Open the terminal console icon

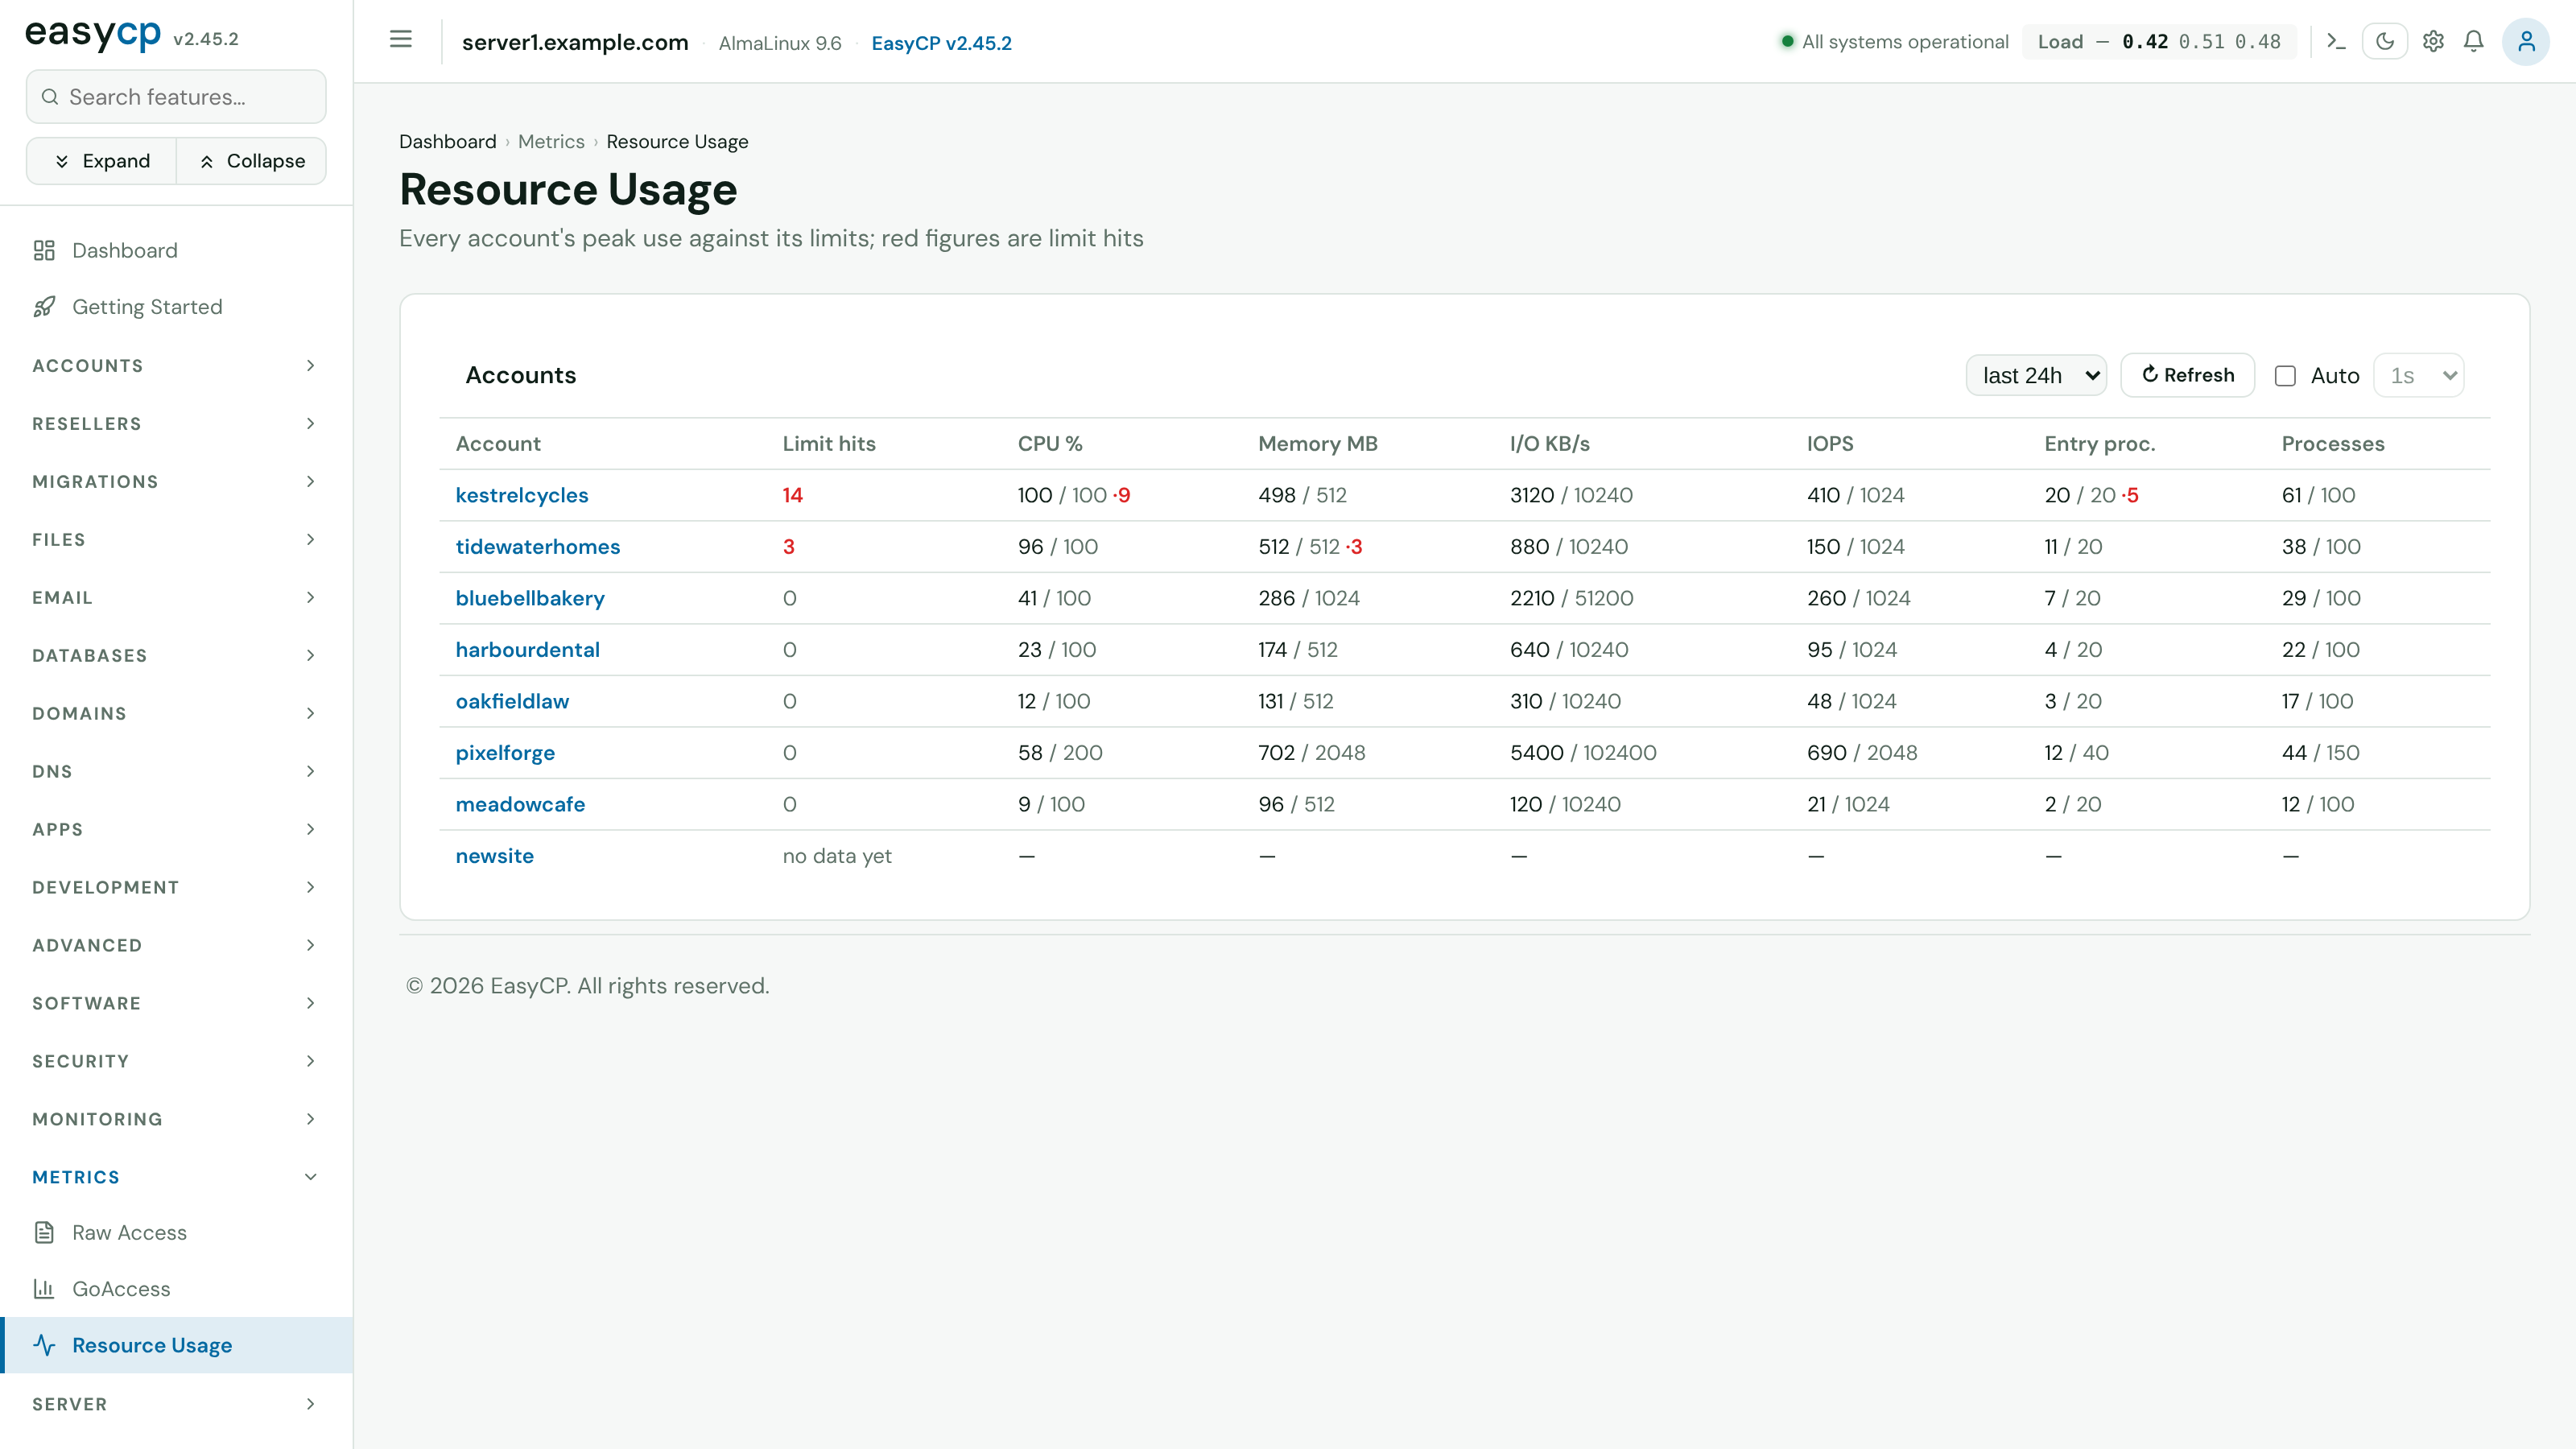click(x=2336, y=41)
